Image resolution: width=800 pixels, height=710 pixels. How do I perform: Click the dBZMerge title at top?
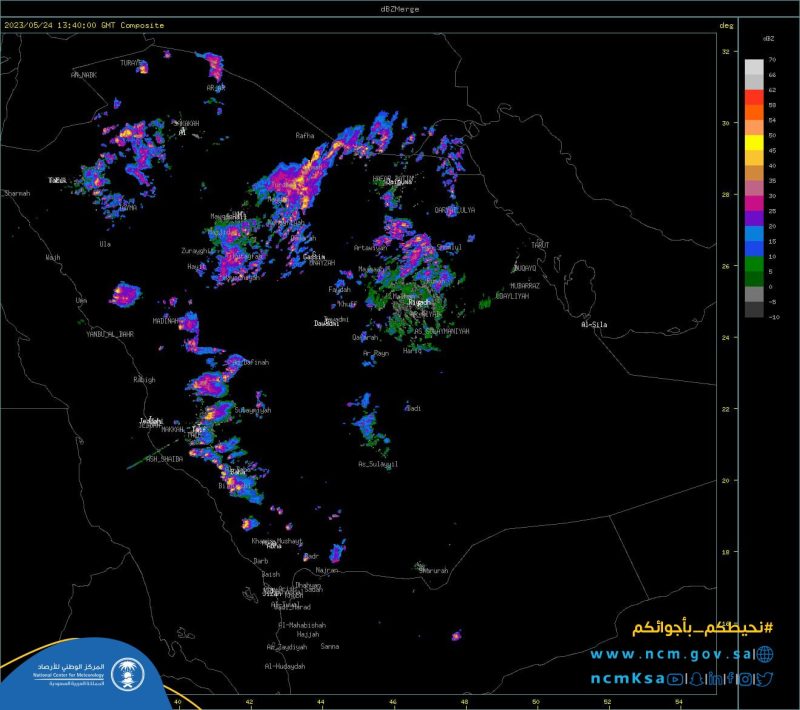coord(399,8)
